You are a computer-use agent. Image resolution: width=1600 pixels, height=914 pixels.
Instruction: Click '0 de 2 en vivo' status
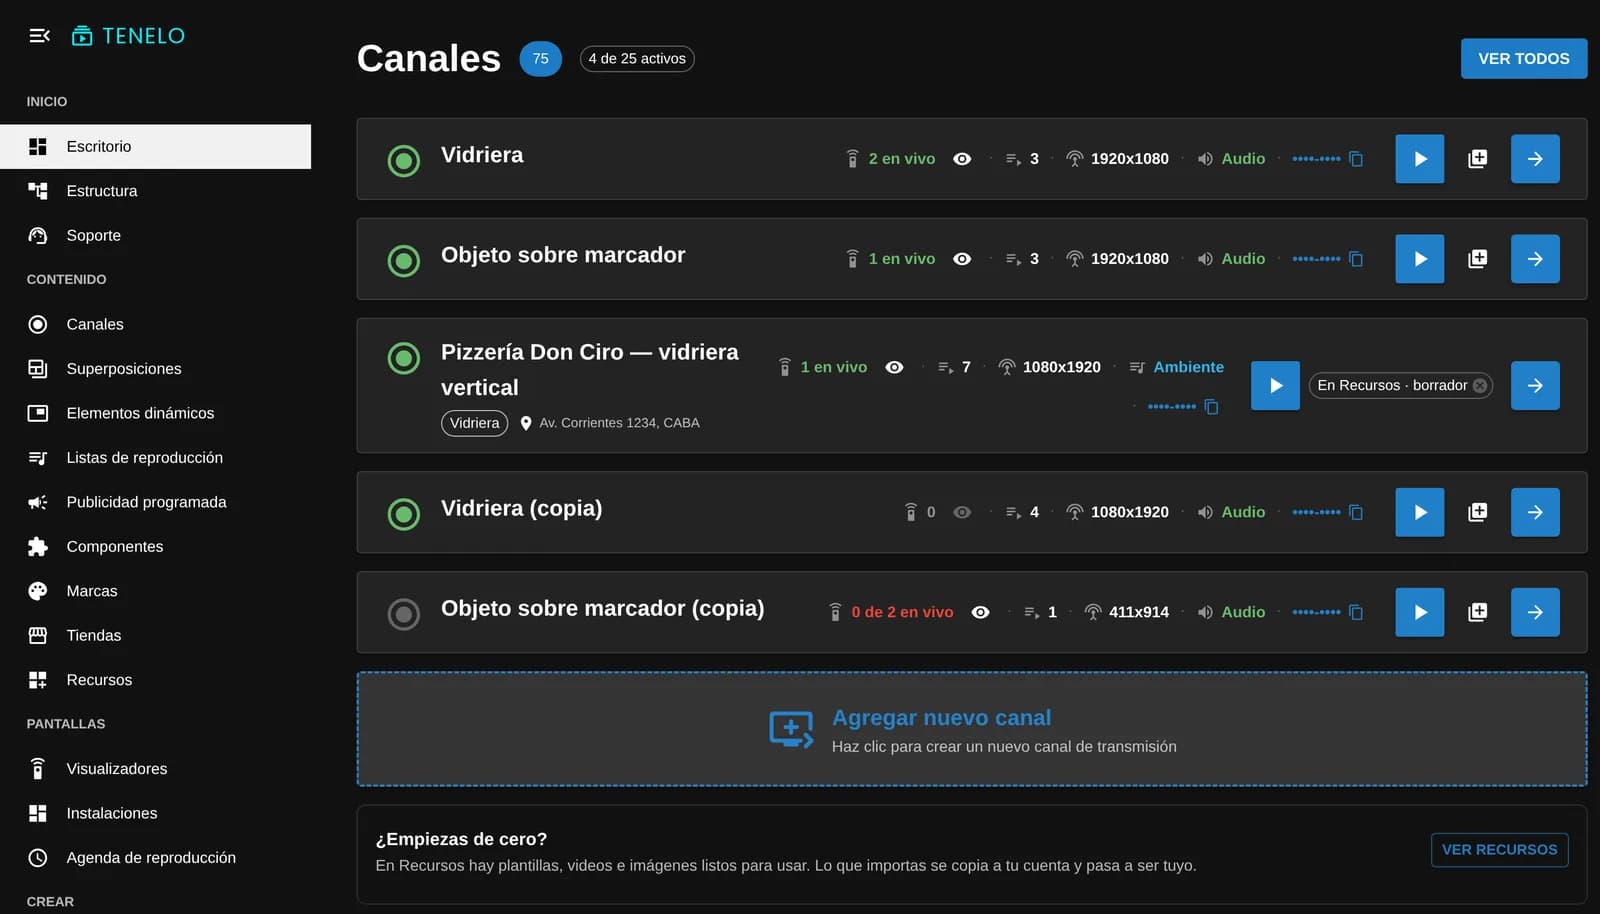tap(902, 612)
